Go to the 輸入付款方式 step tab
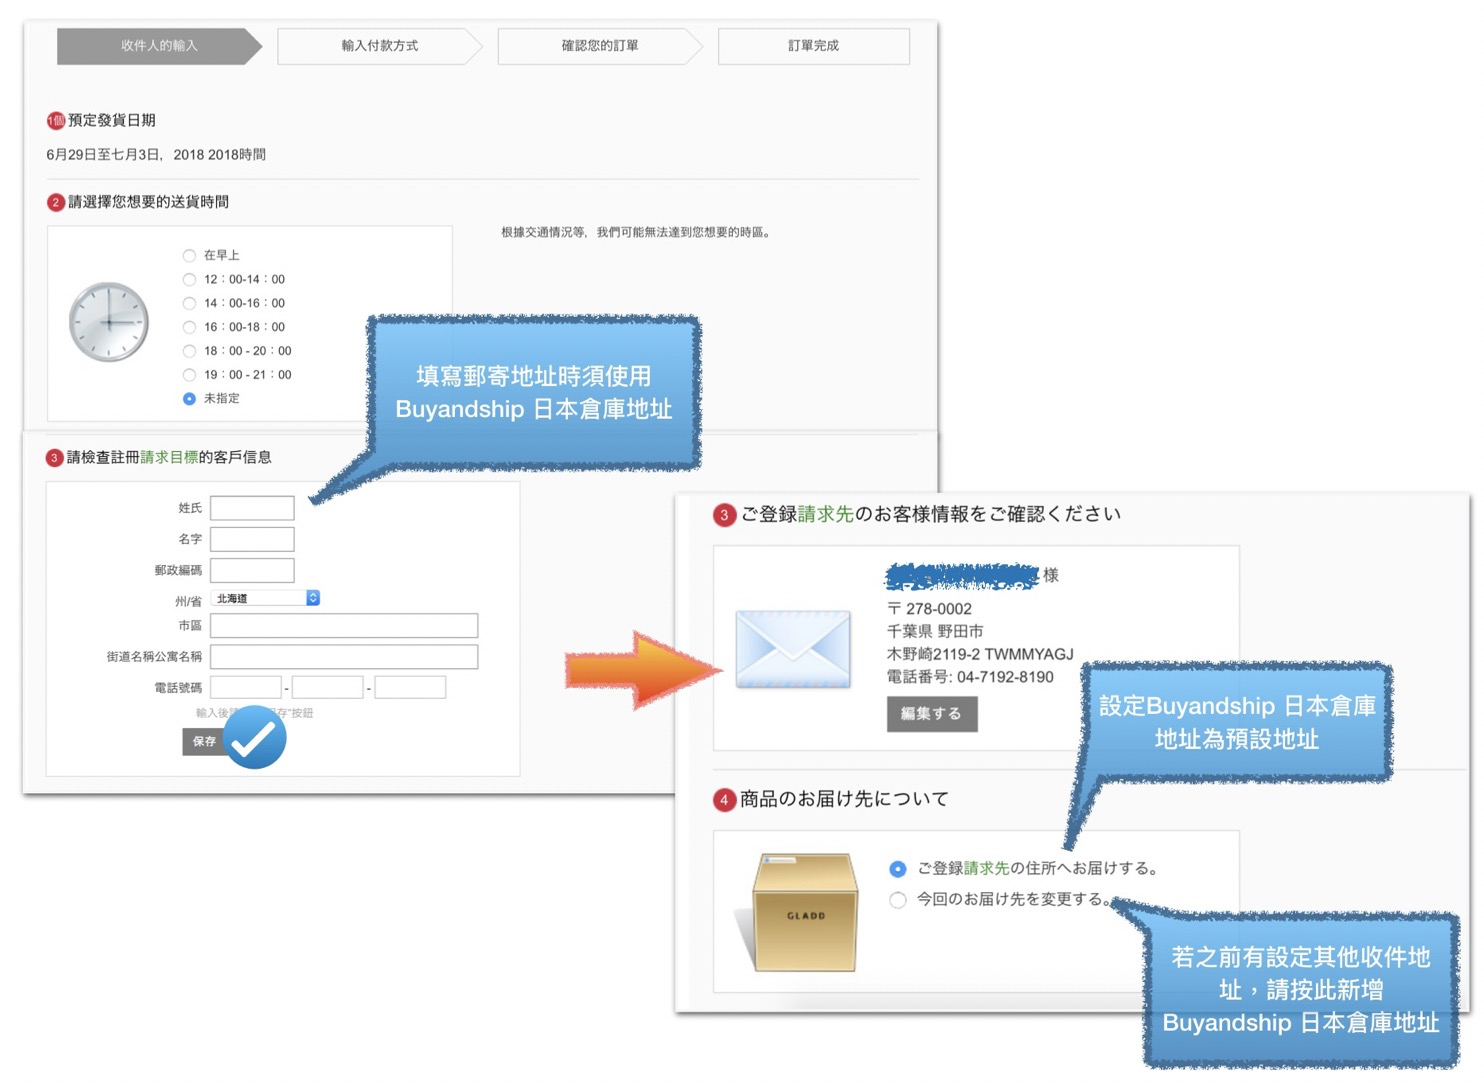The image size is (1484, 1082). click(379, 46)
